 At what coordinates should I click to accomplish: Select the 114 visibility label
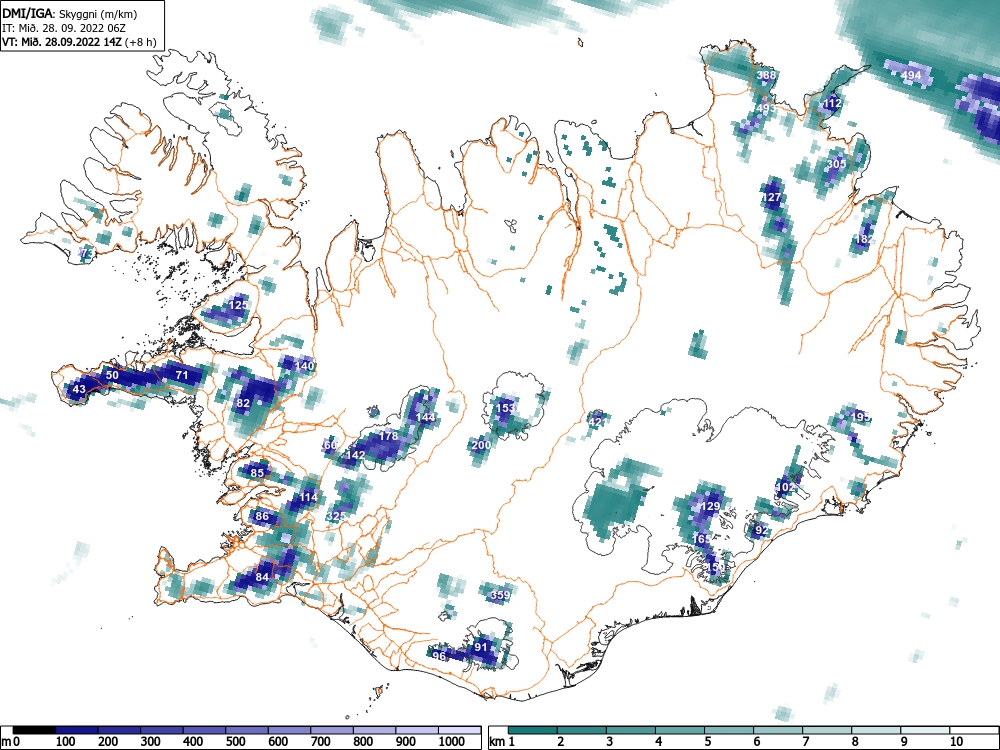(x=308, y=497)
